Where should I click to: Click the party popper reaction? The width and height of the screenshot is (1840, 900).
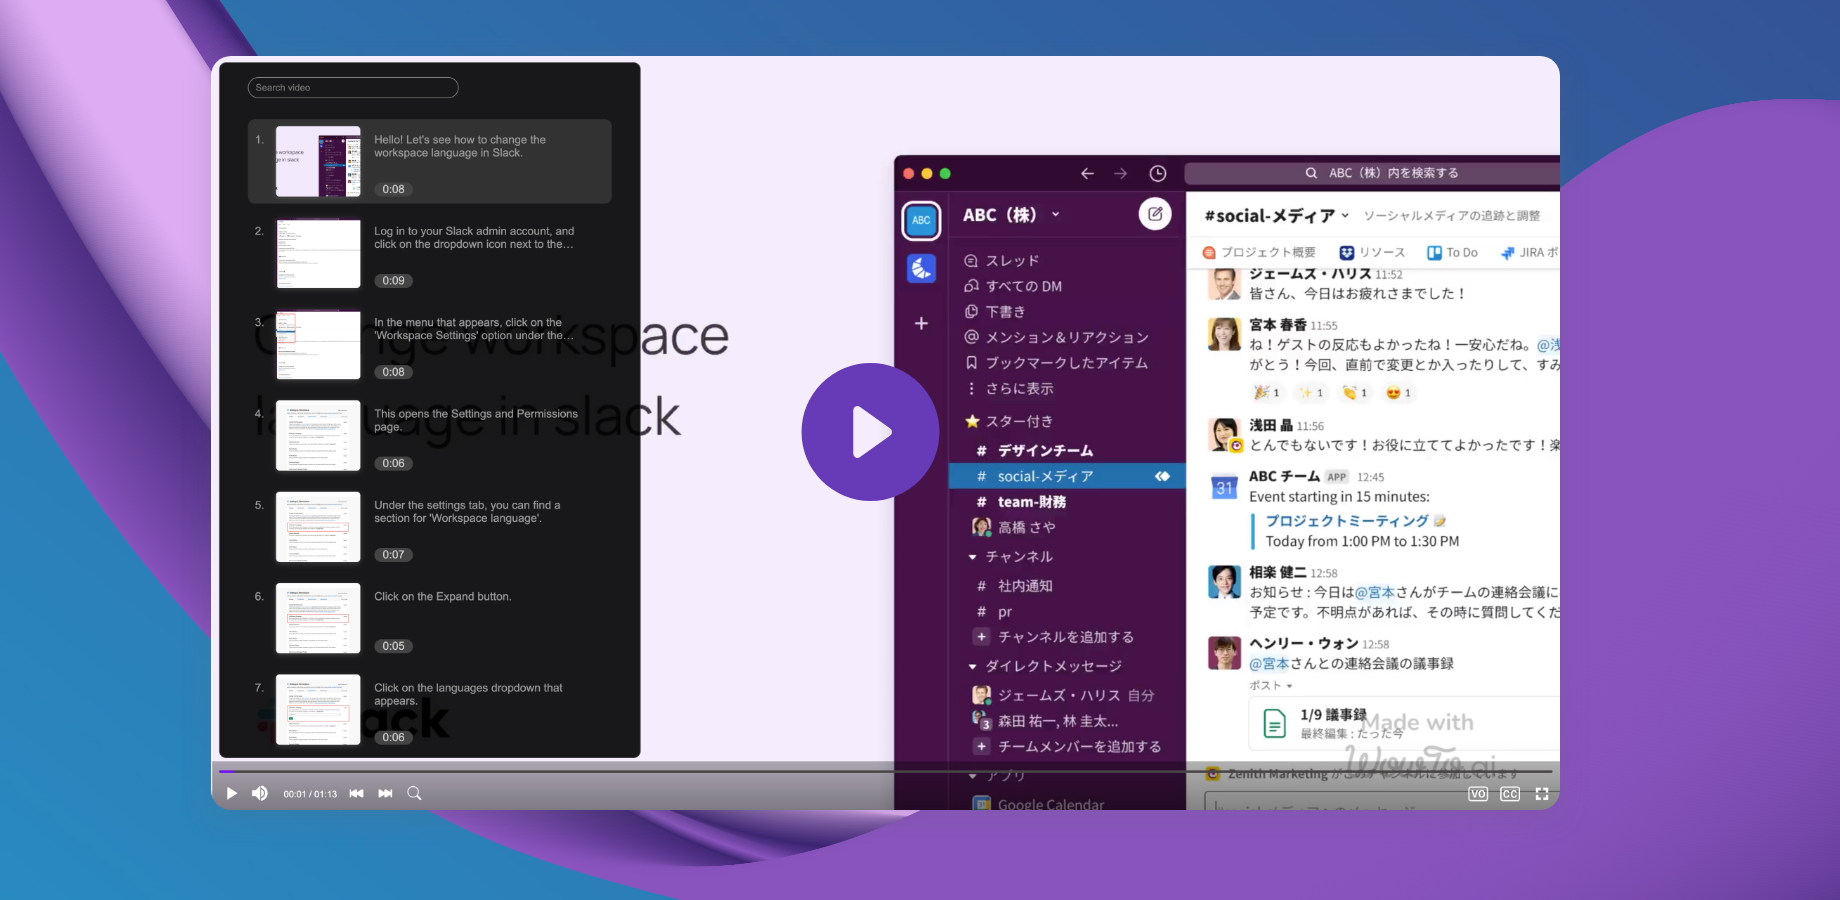1267,393
